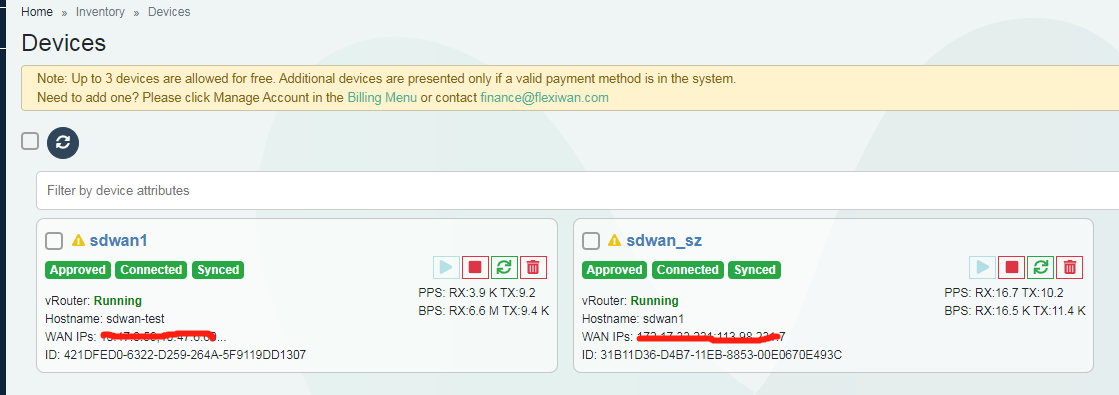
Task: Click Devices in breadcrumb trail
Action: (x=169, y=11)
